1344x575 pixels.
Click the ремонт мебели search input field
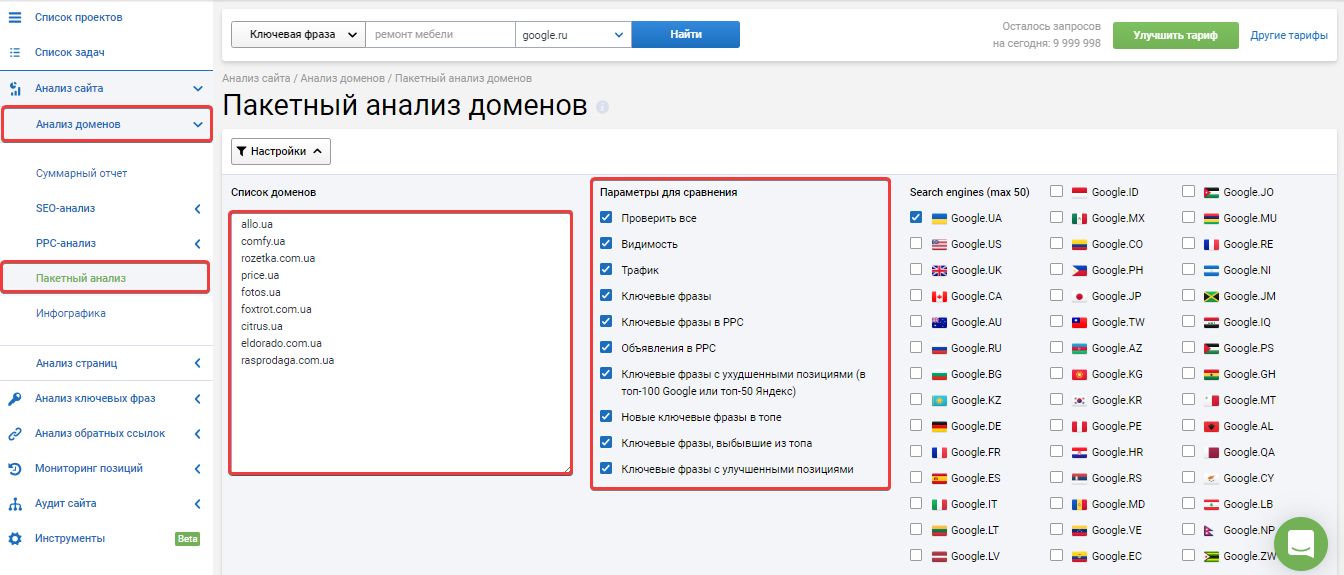[x=440, y=34]
